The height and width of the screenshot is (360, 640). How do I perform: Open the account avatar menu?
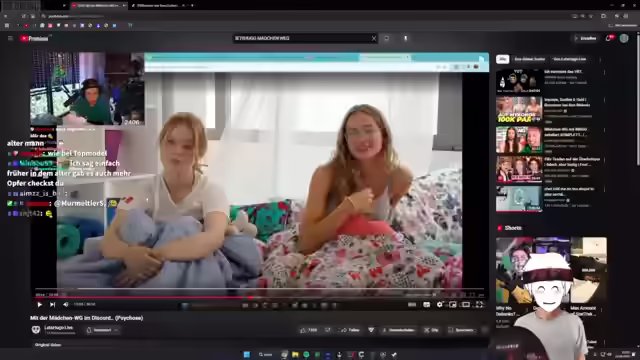[x=624, y=38]
